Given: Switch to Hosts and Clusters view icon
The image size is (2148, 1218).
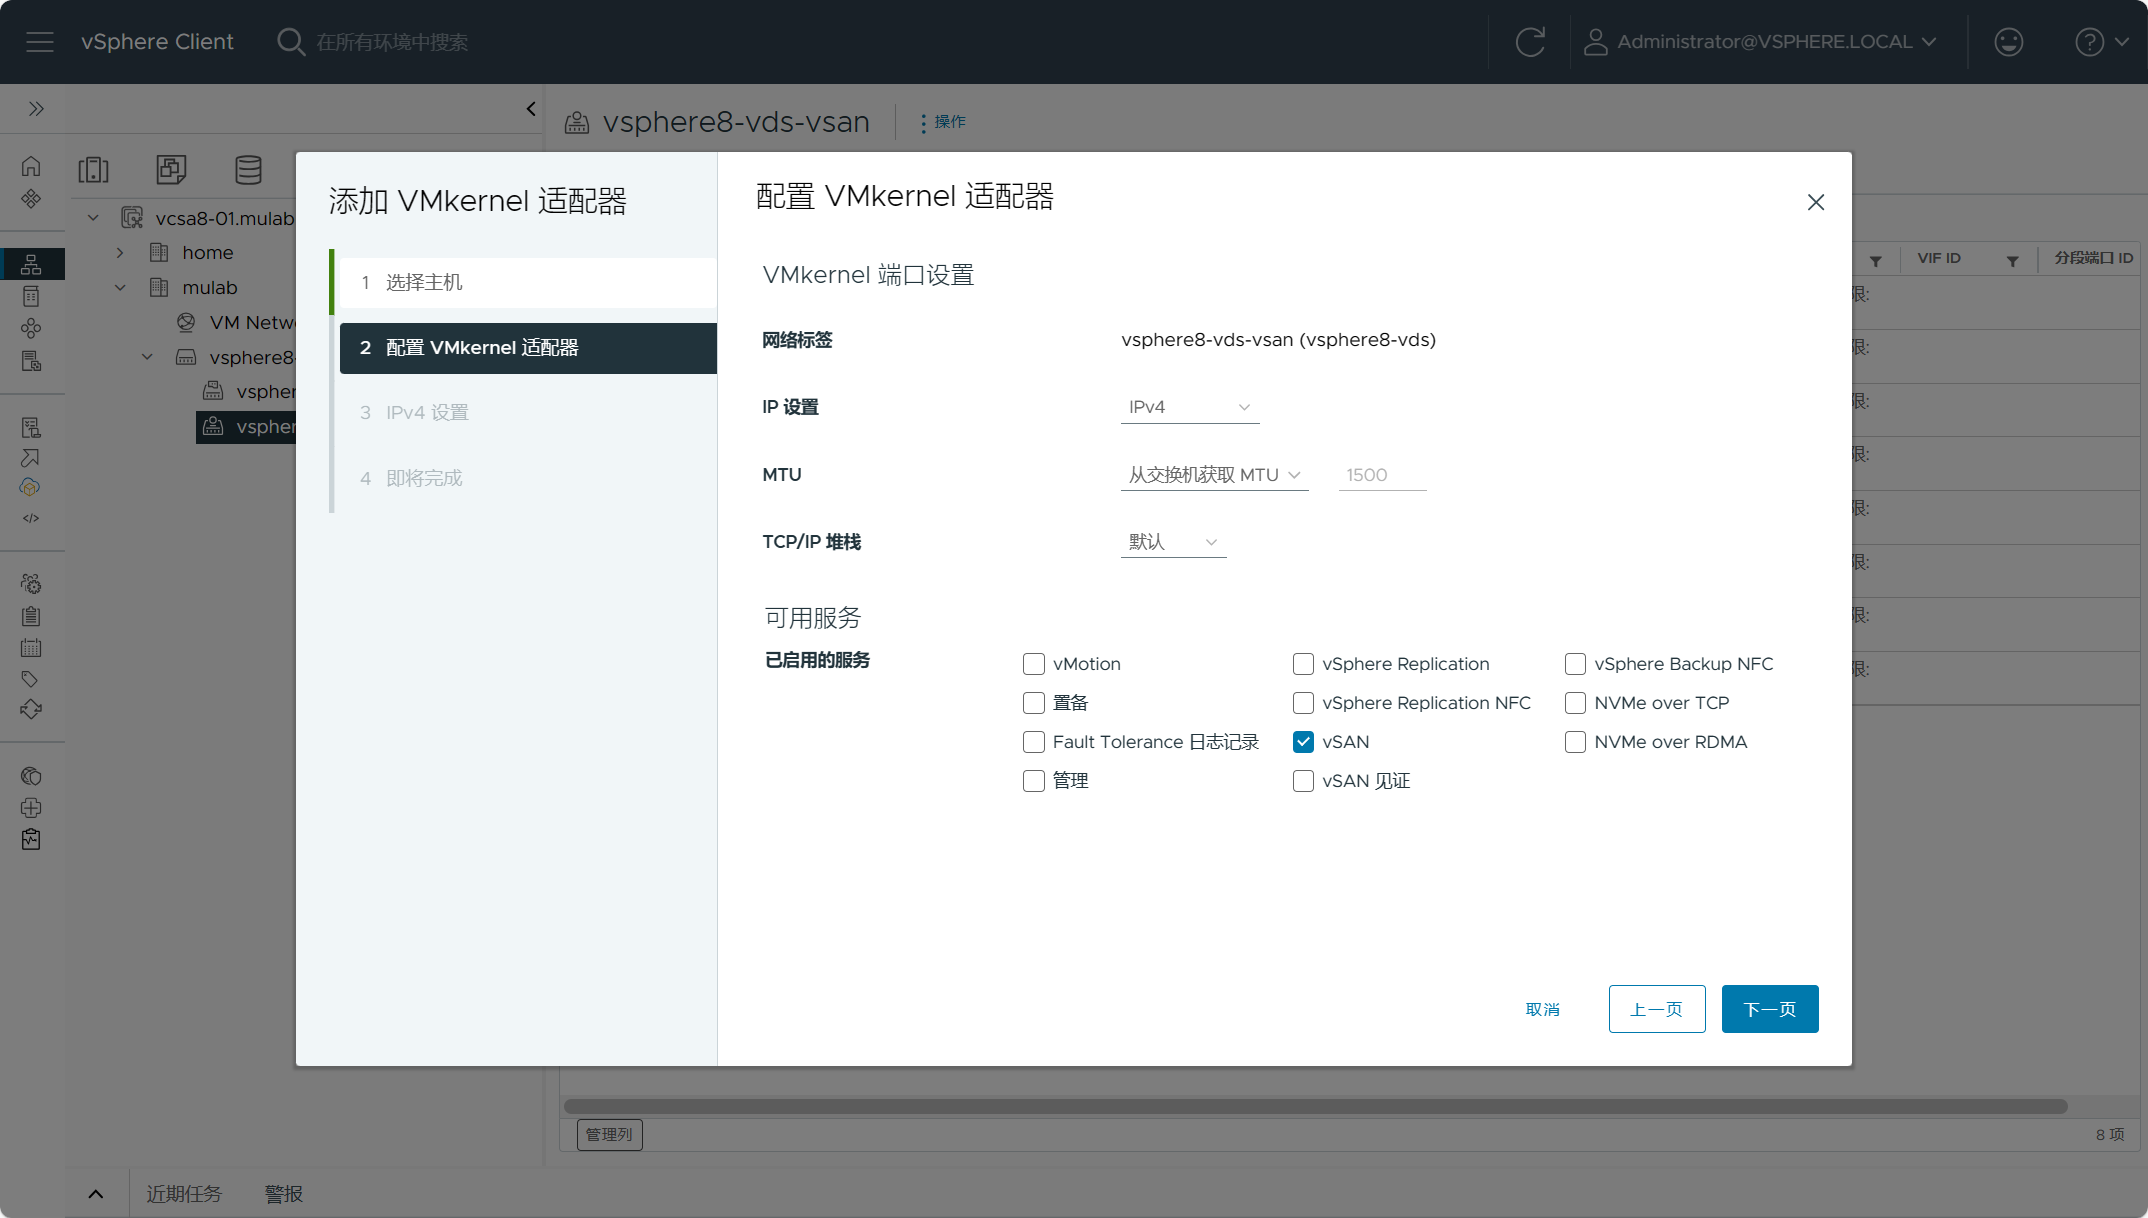Looking at the screenshot, I should pyautogui.click(x=93, y=169).
